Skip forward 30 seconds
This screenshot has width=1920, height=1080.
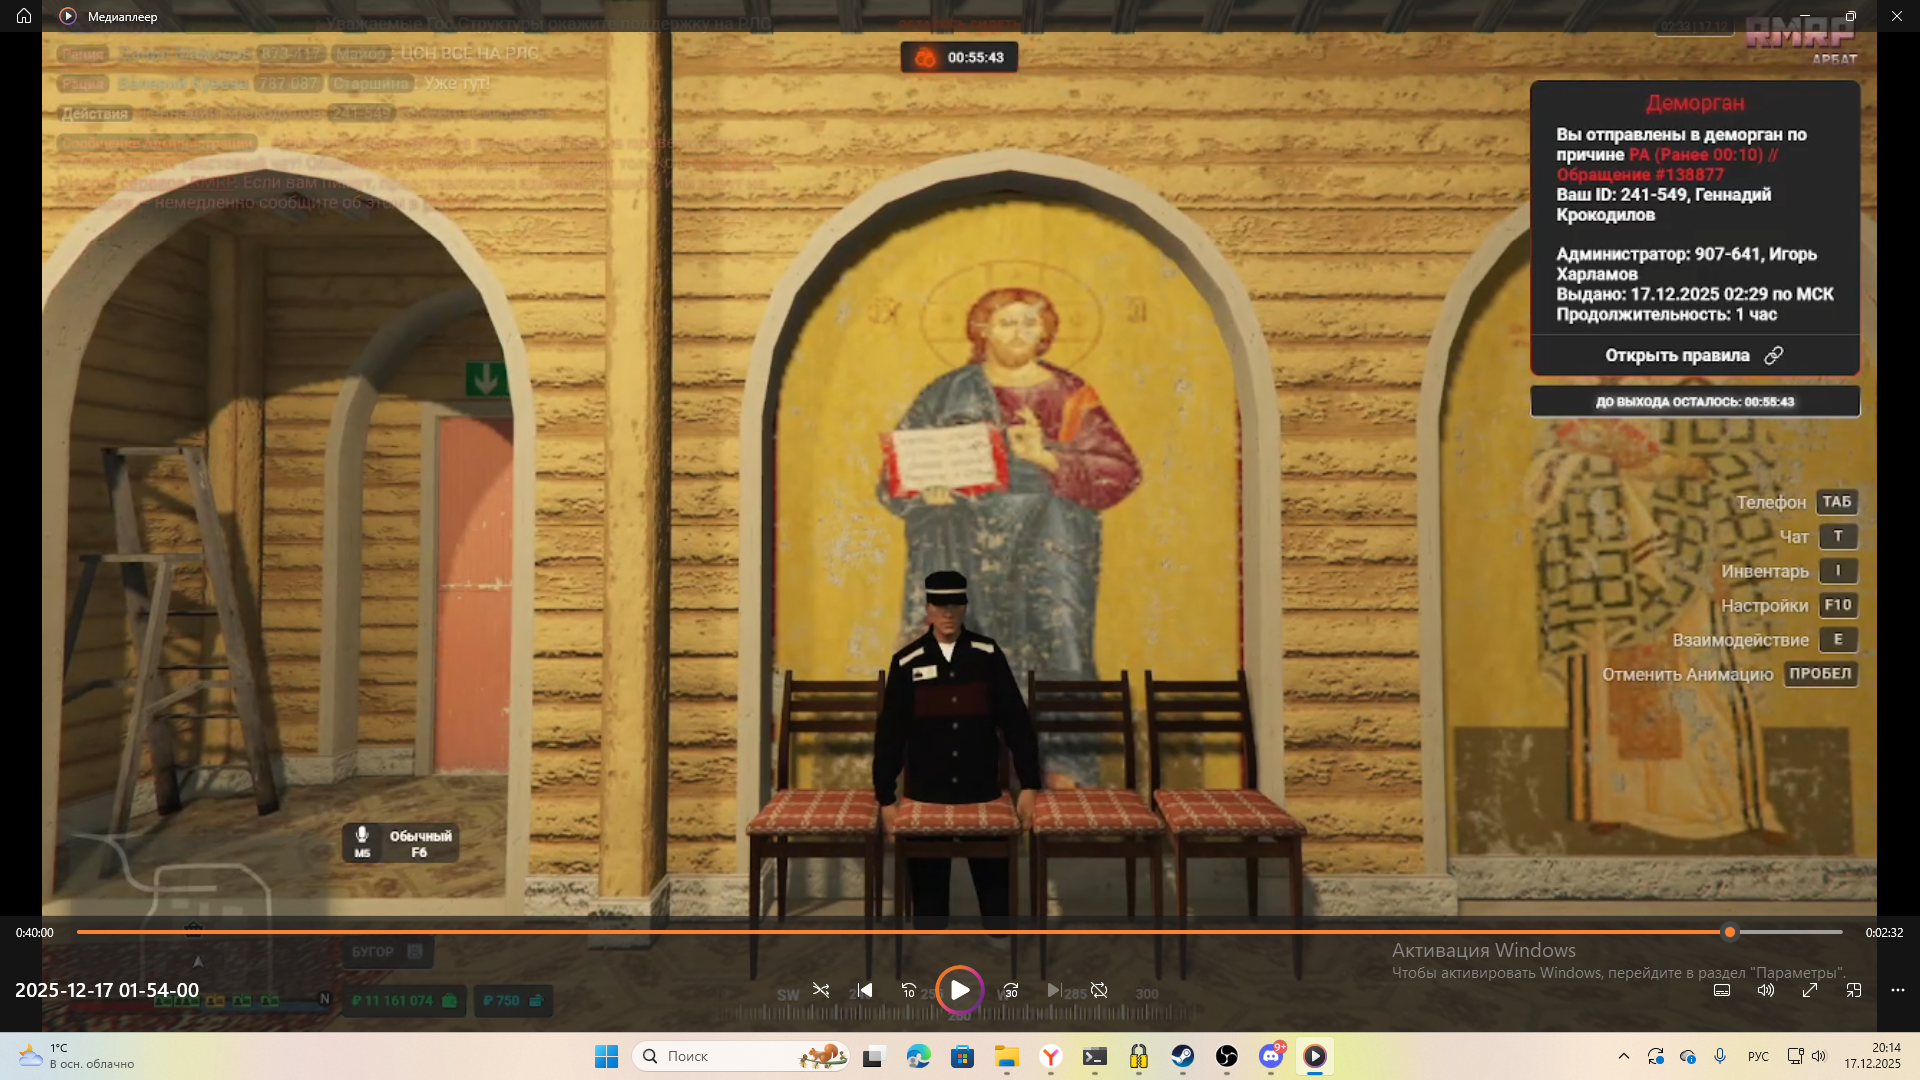1010,990
